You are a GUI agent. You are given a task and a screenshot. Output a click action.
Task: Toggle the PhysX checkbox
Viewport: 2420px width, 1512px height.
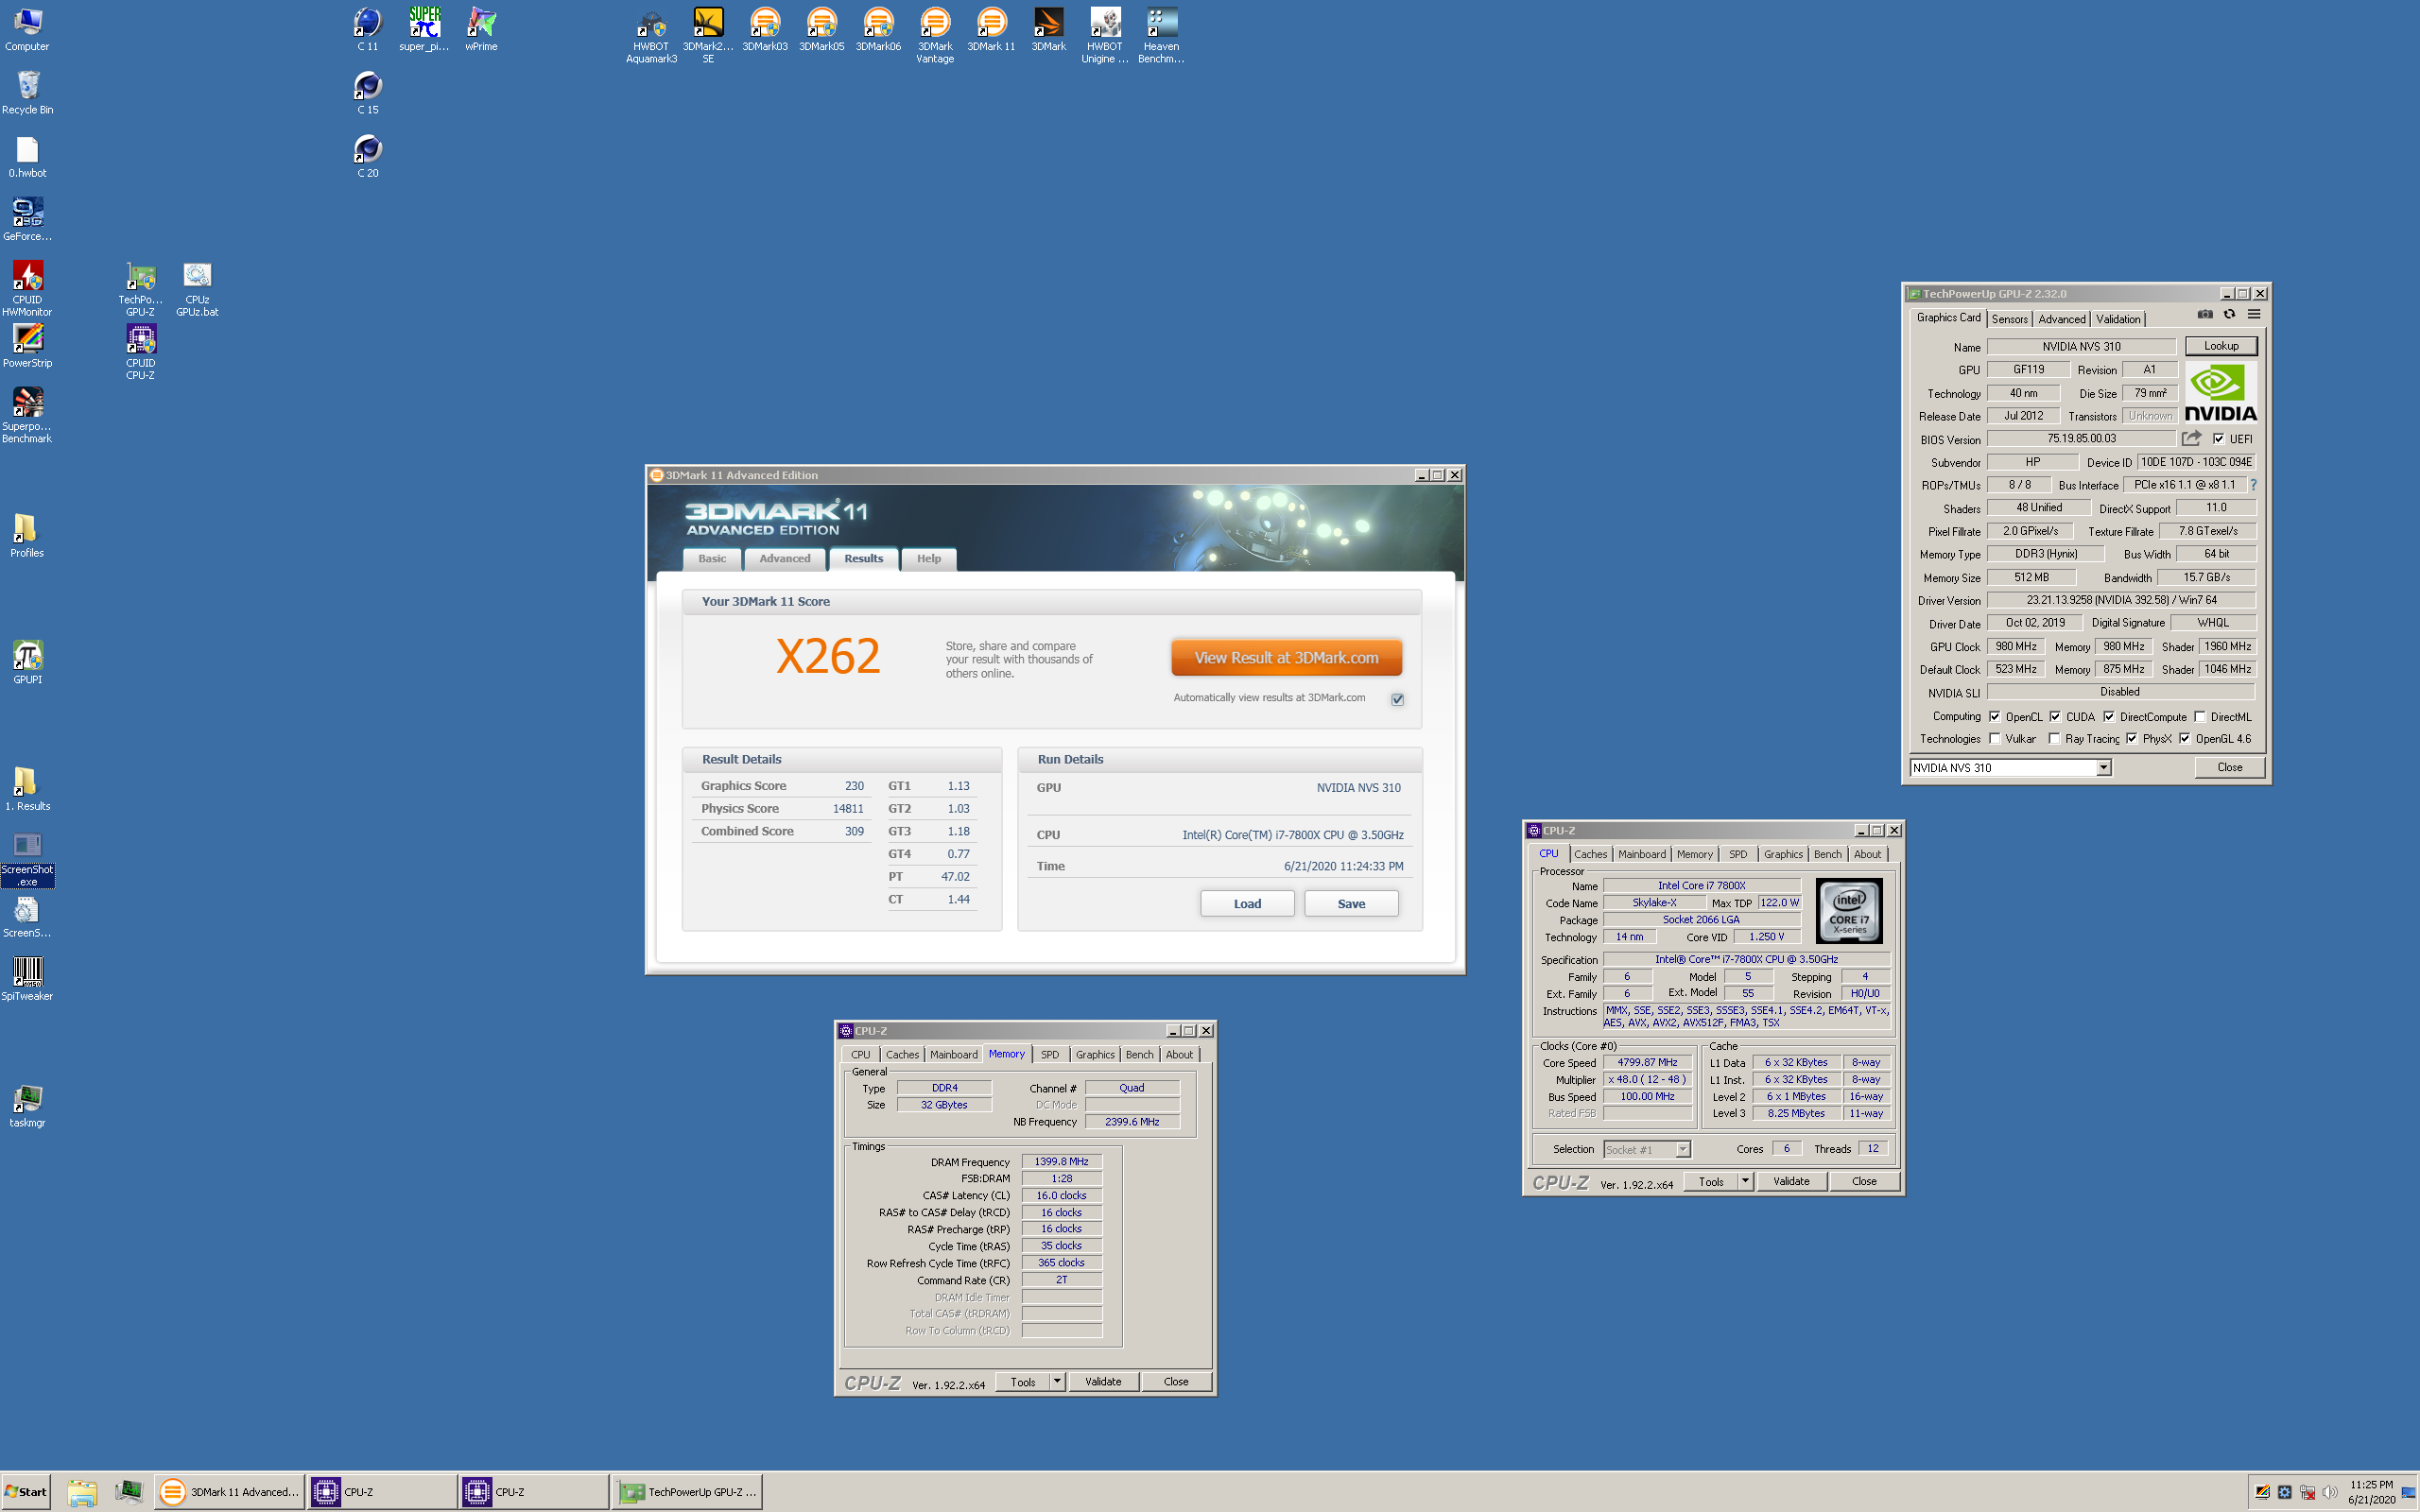[2132, 738]
